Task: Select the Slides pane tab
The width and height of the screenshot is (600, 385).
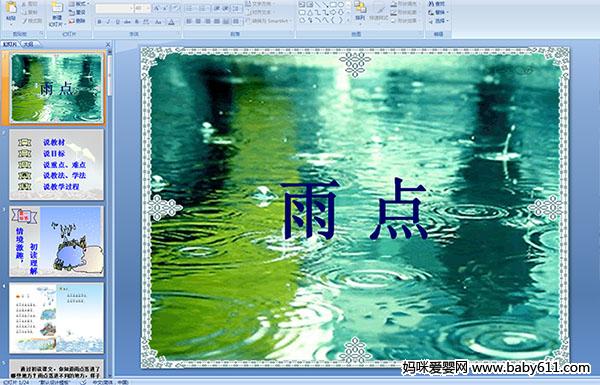Action: point(10,44)
